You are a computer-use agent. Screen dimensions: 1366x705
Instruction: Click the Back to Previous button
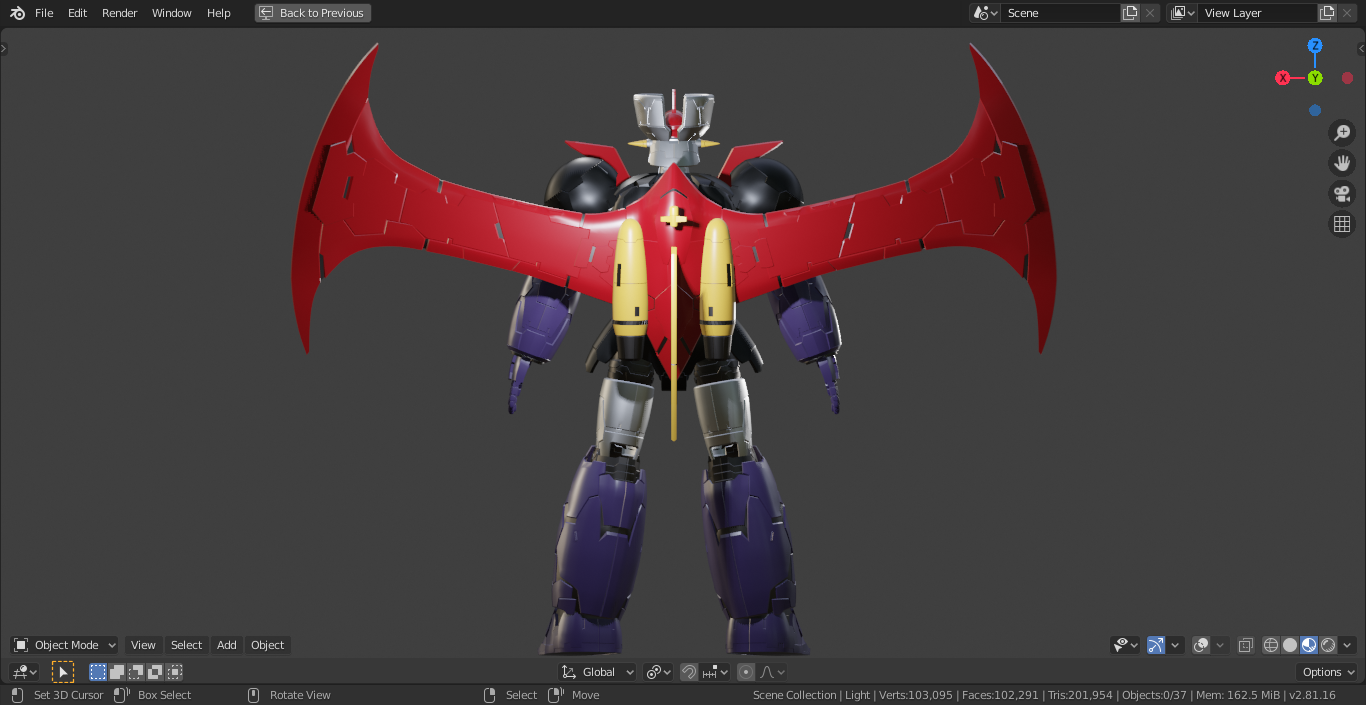coord(312,13)
